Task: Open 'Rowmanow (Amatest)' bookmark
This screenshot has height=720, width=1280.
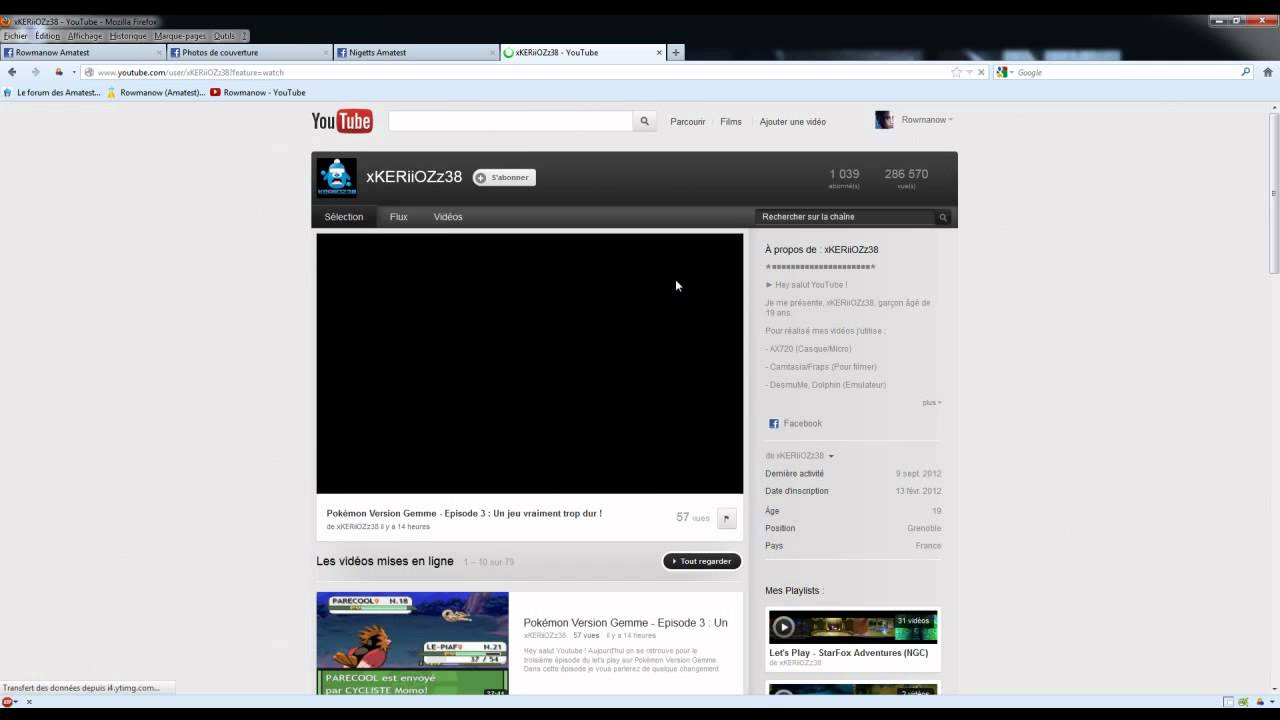Action: 155,93
